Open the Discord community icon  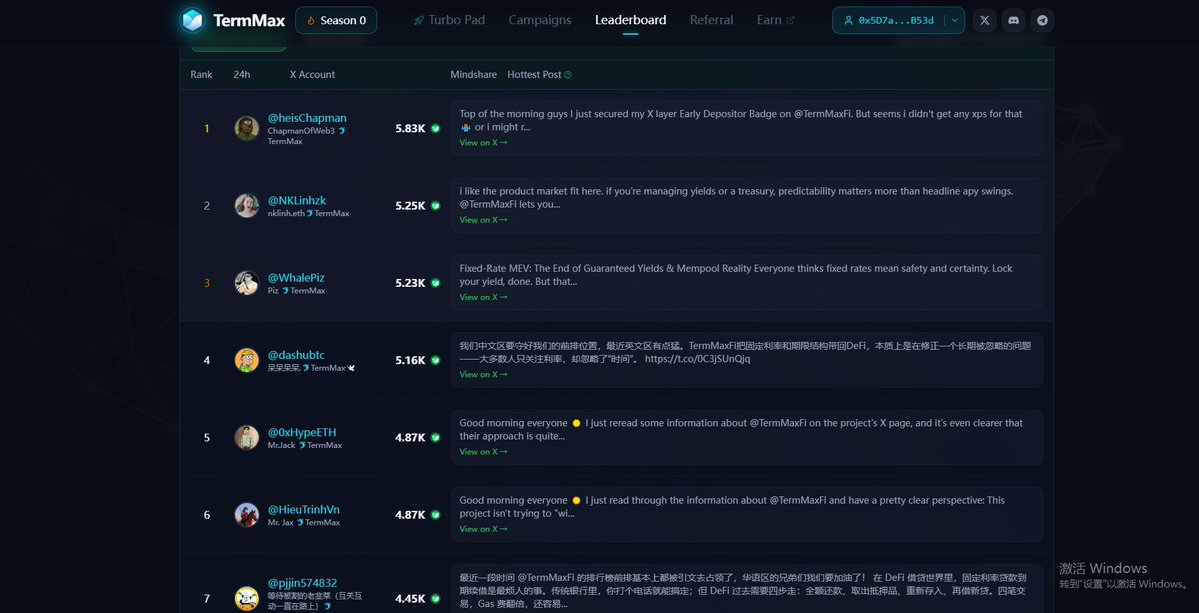click(x=1013, y=19)
